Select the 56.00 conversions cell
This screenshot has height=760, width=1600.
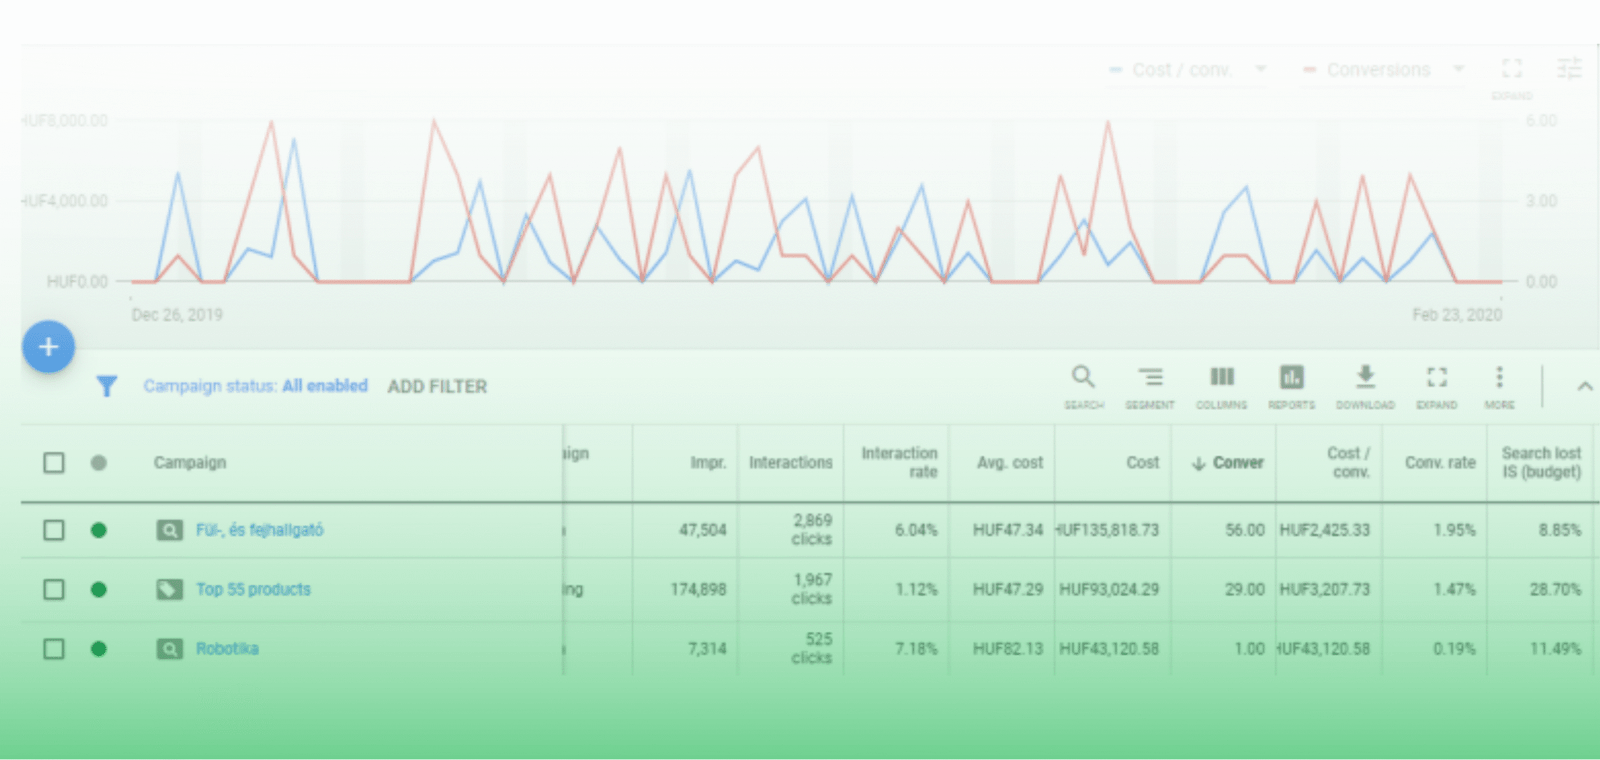pyautogui.click(x=1245, y=530)
